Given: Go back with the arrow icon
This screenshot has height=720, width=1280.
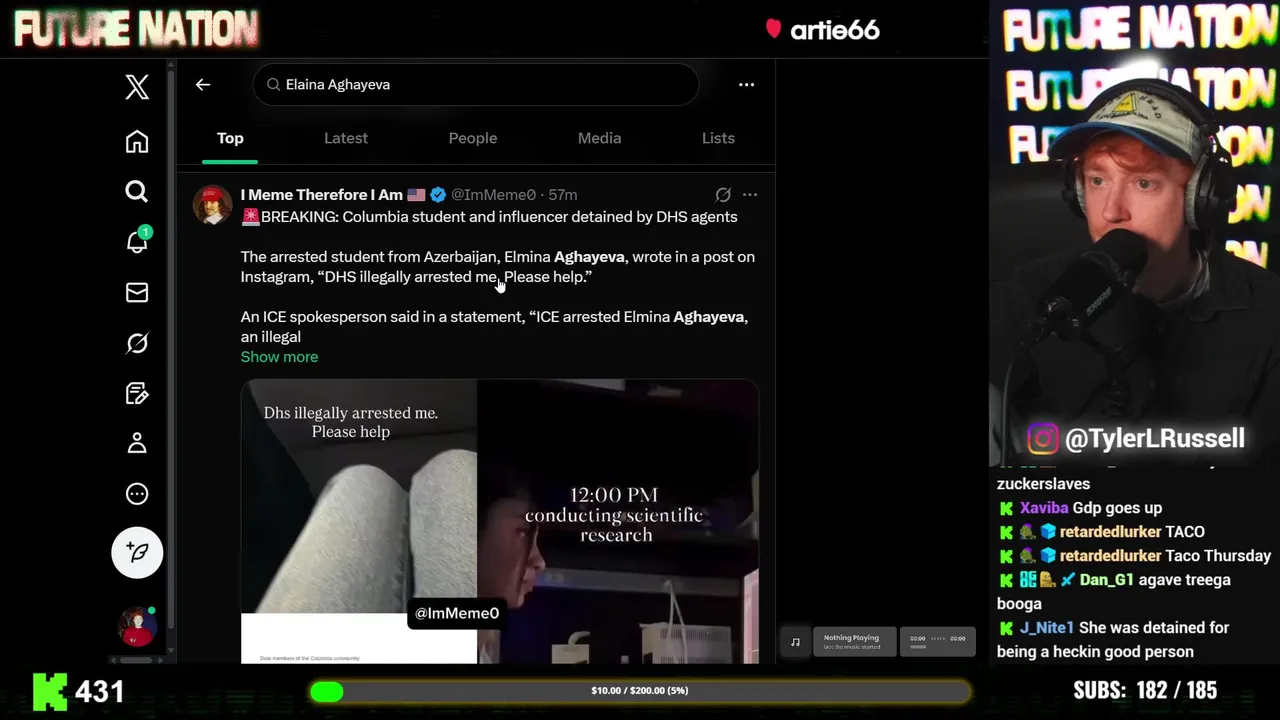Looking at the screenshot, I should (203, 85).
